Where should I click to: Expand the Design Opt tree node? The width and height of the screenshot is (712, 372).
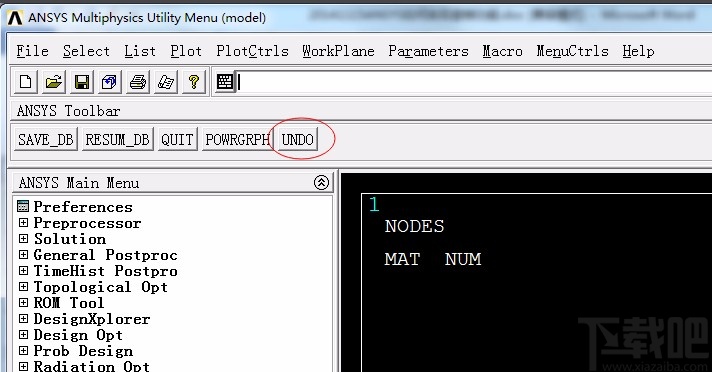coord(23,334)
